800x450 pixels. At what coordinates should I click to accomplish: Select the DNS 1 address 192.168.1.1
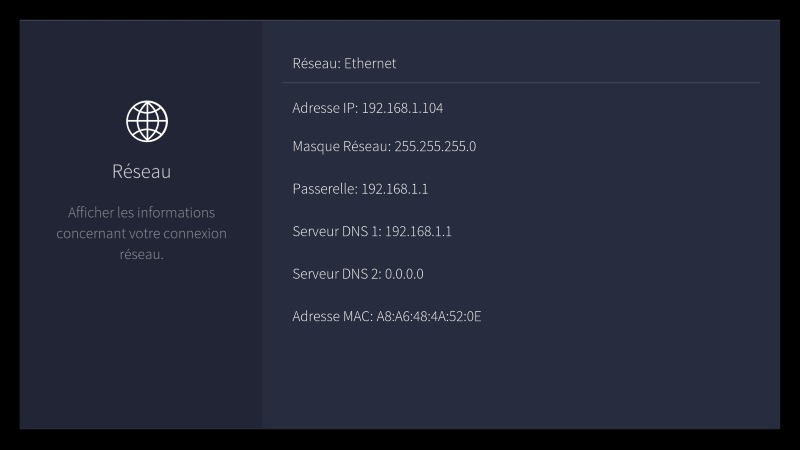pos(418,232)
